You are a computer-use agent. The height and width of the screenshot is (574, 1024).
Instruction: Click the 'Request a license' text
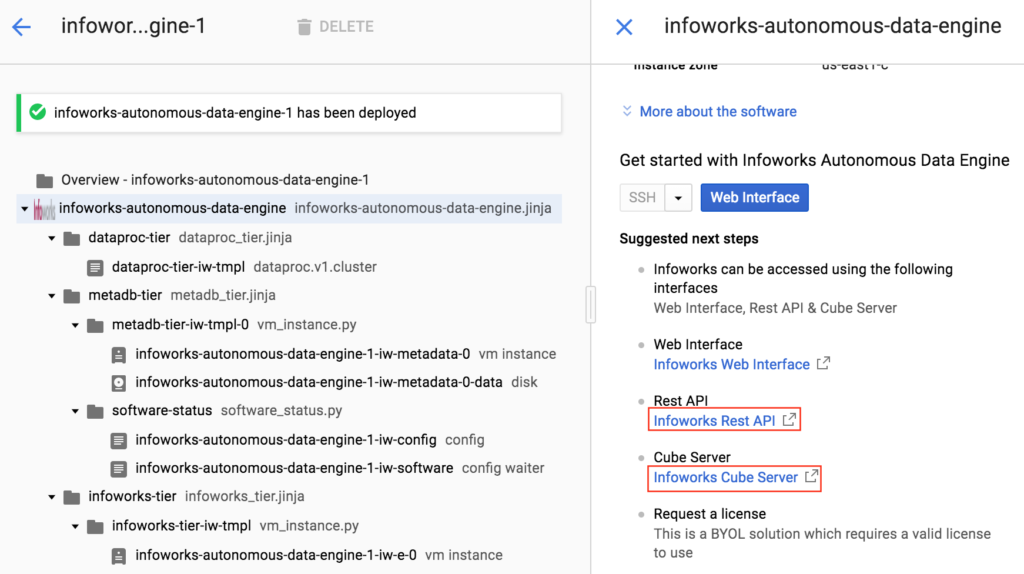click(710, 515)
